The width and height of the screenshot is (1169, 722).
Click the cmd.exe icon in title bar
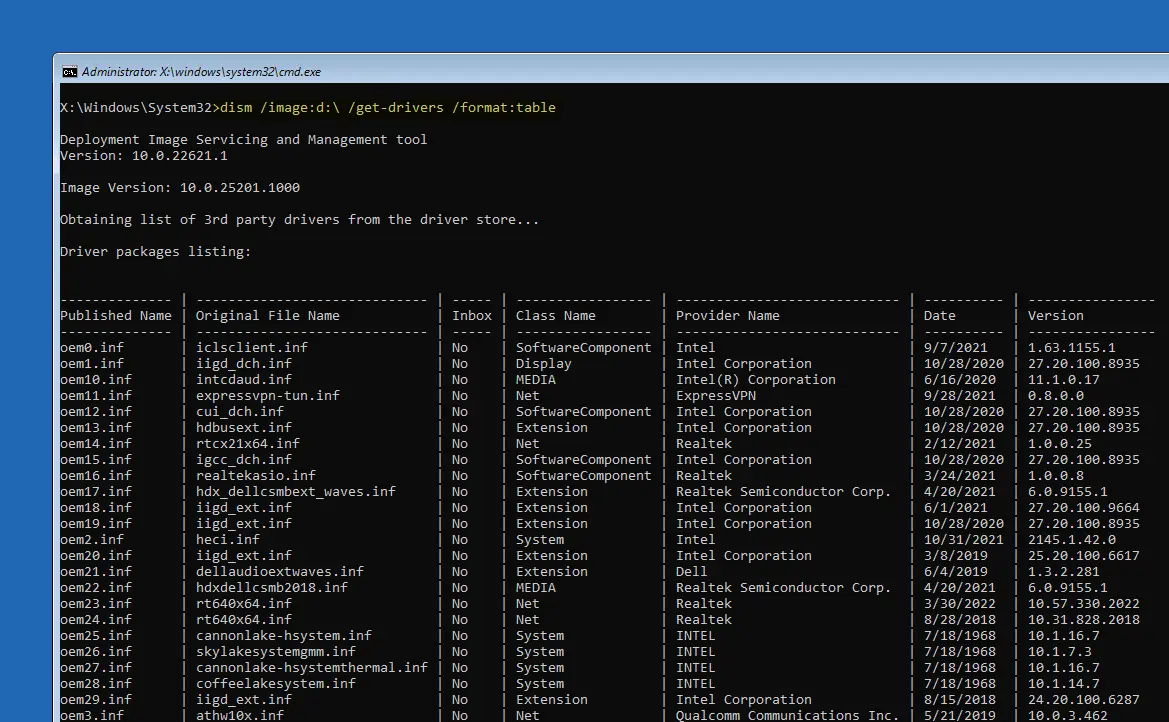[x=69, y=72]
